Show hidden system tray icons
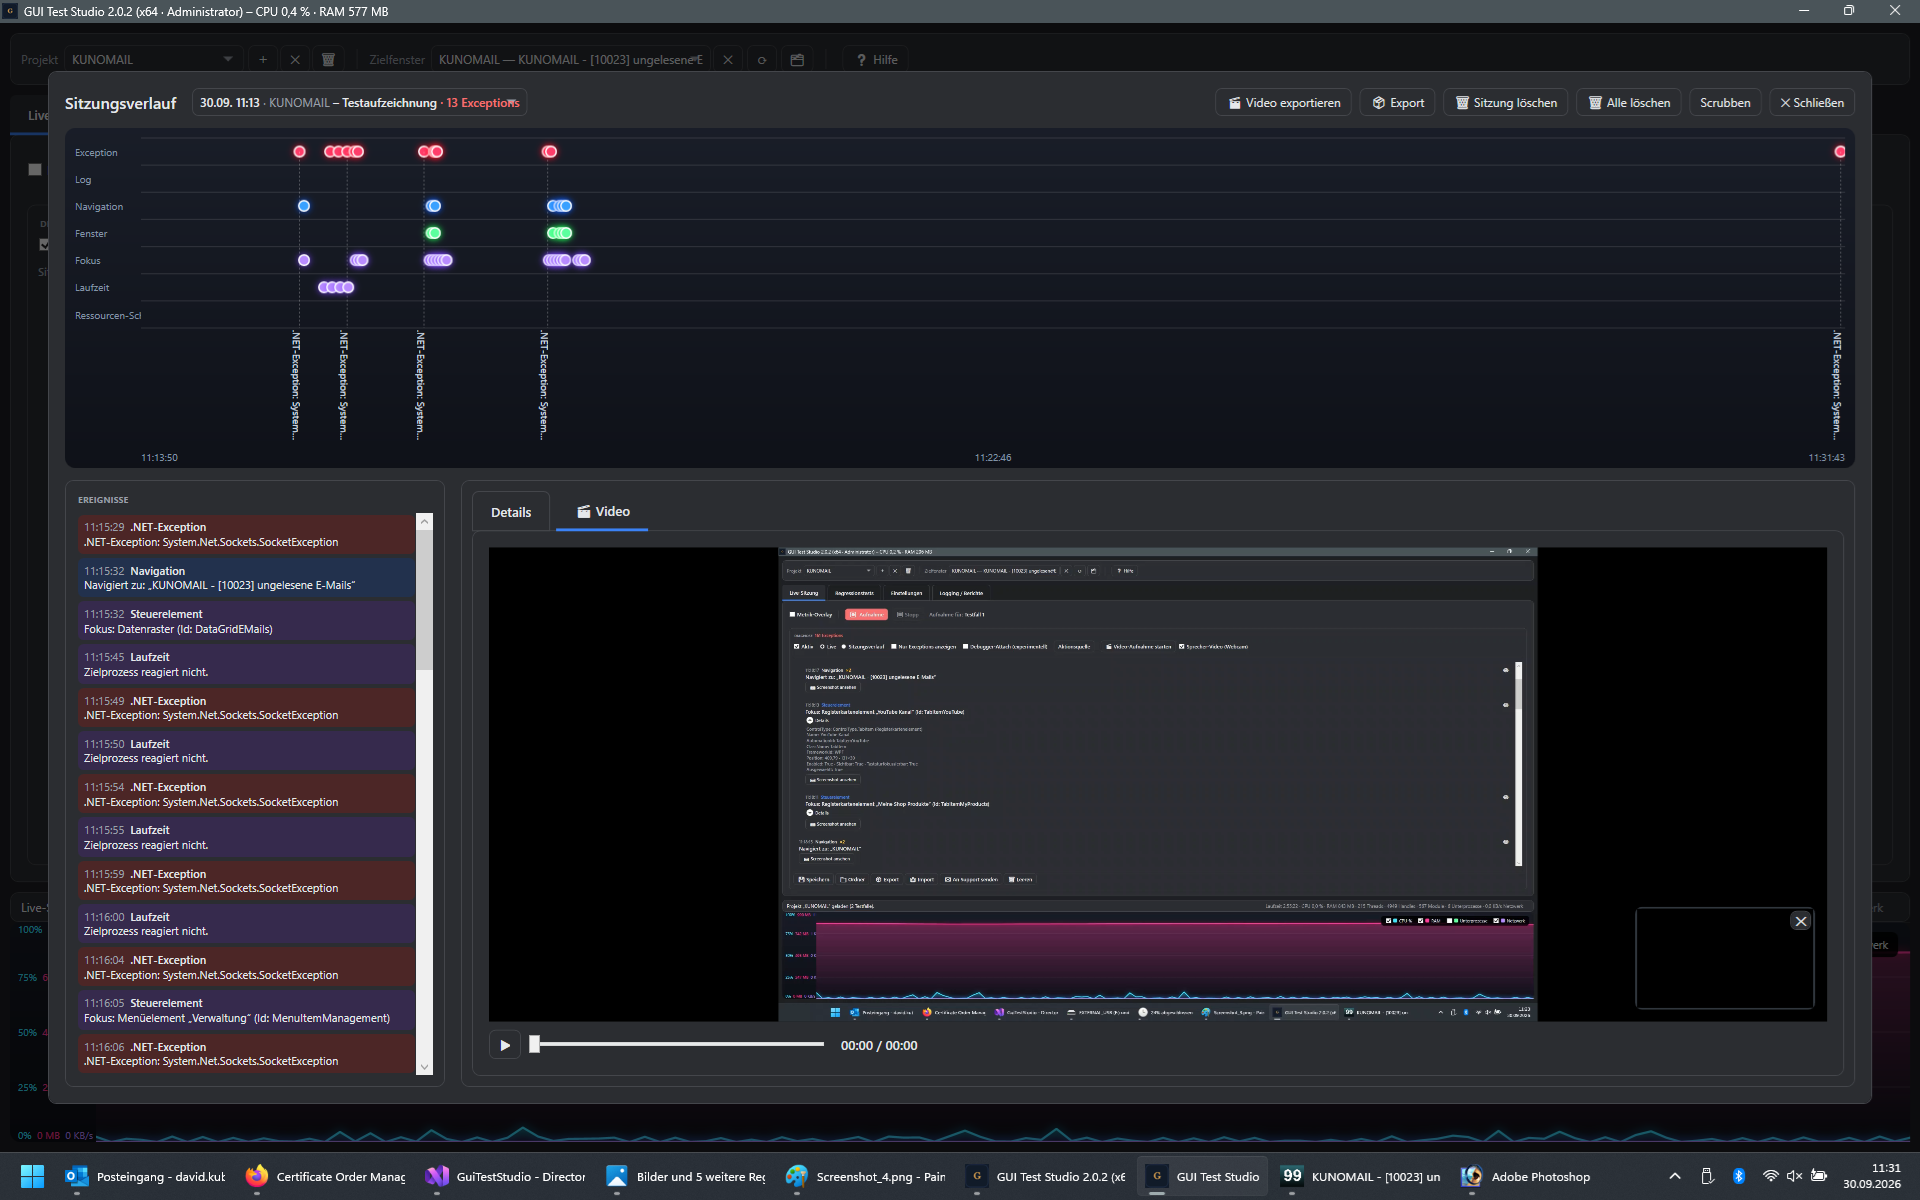This screenshot has width=1920, height=1200. (x=1675, y=1176)
